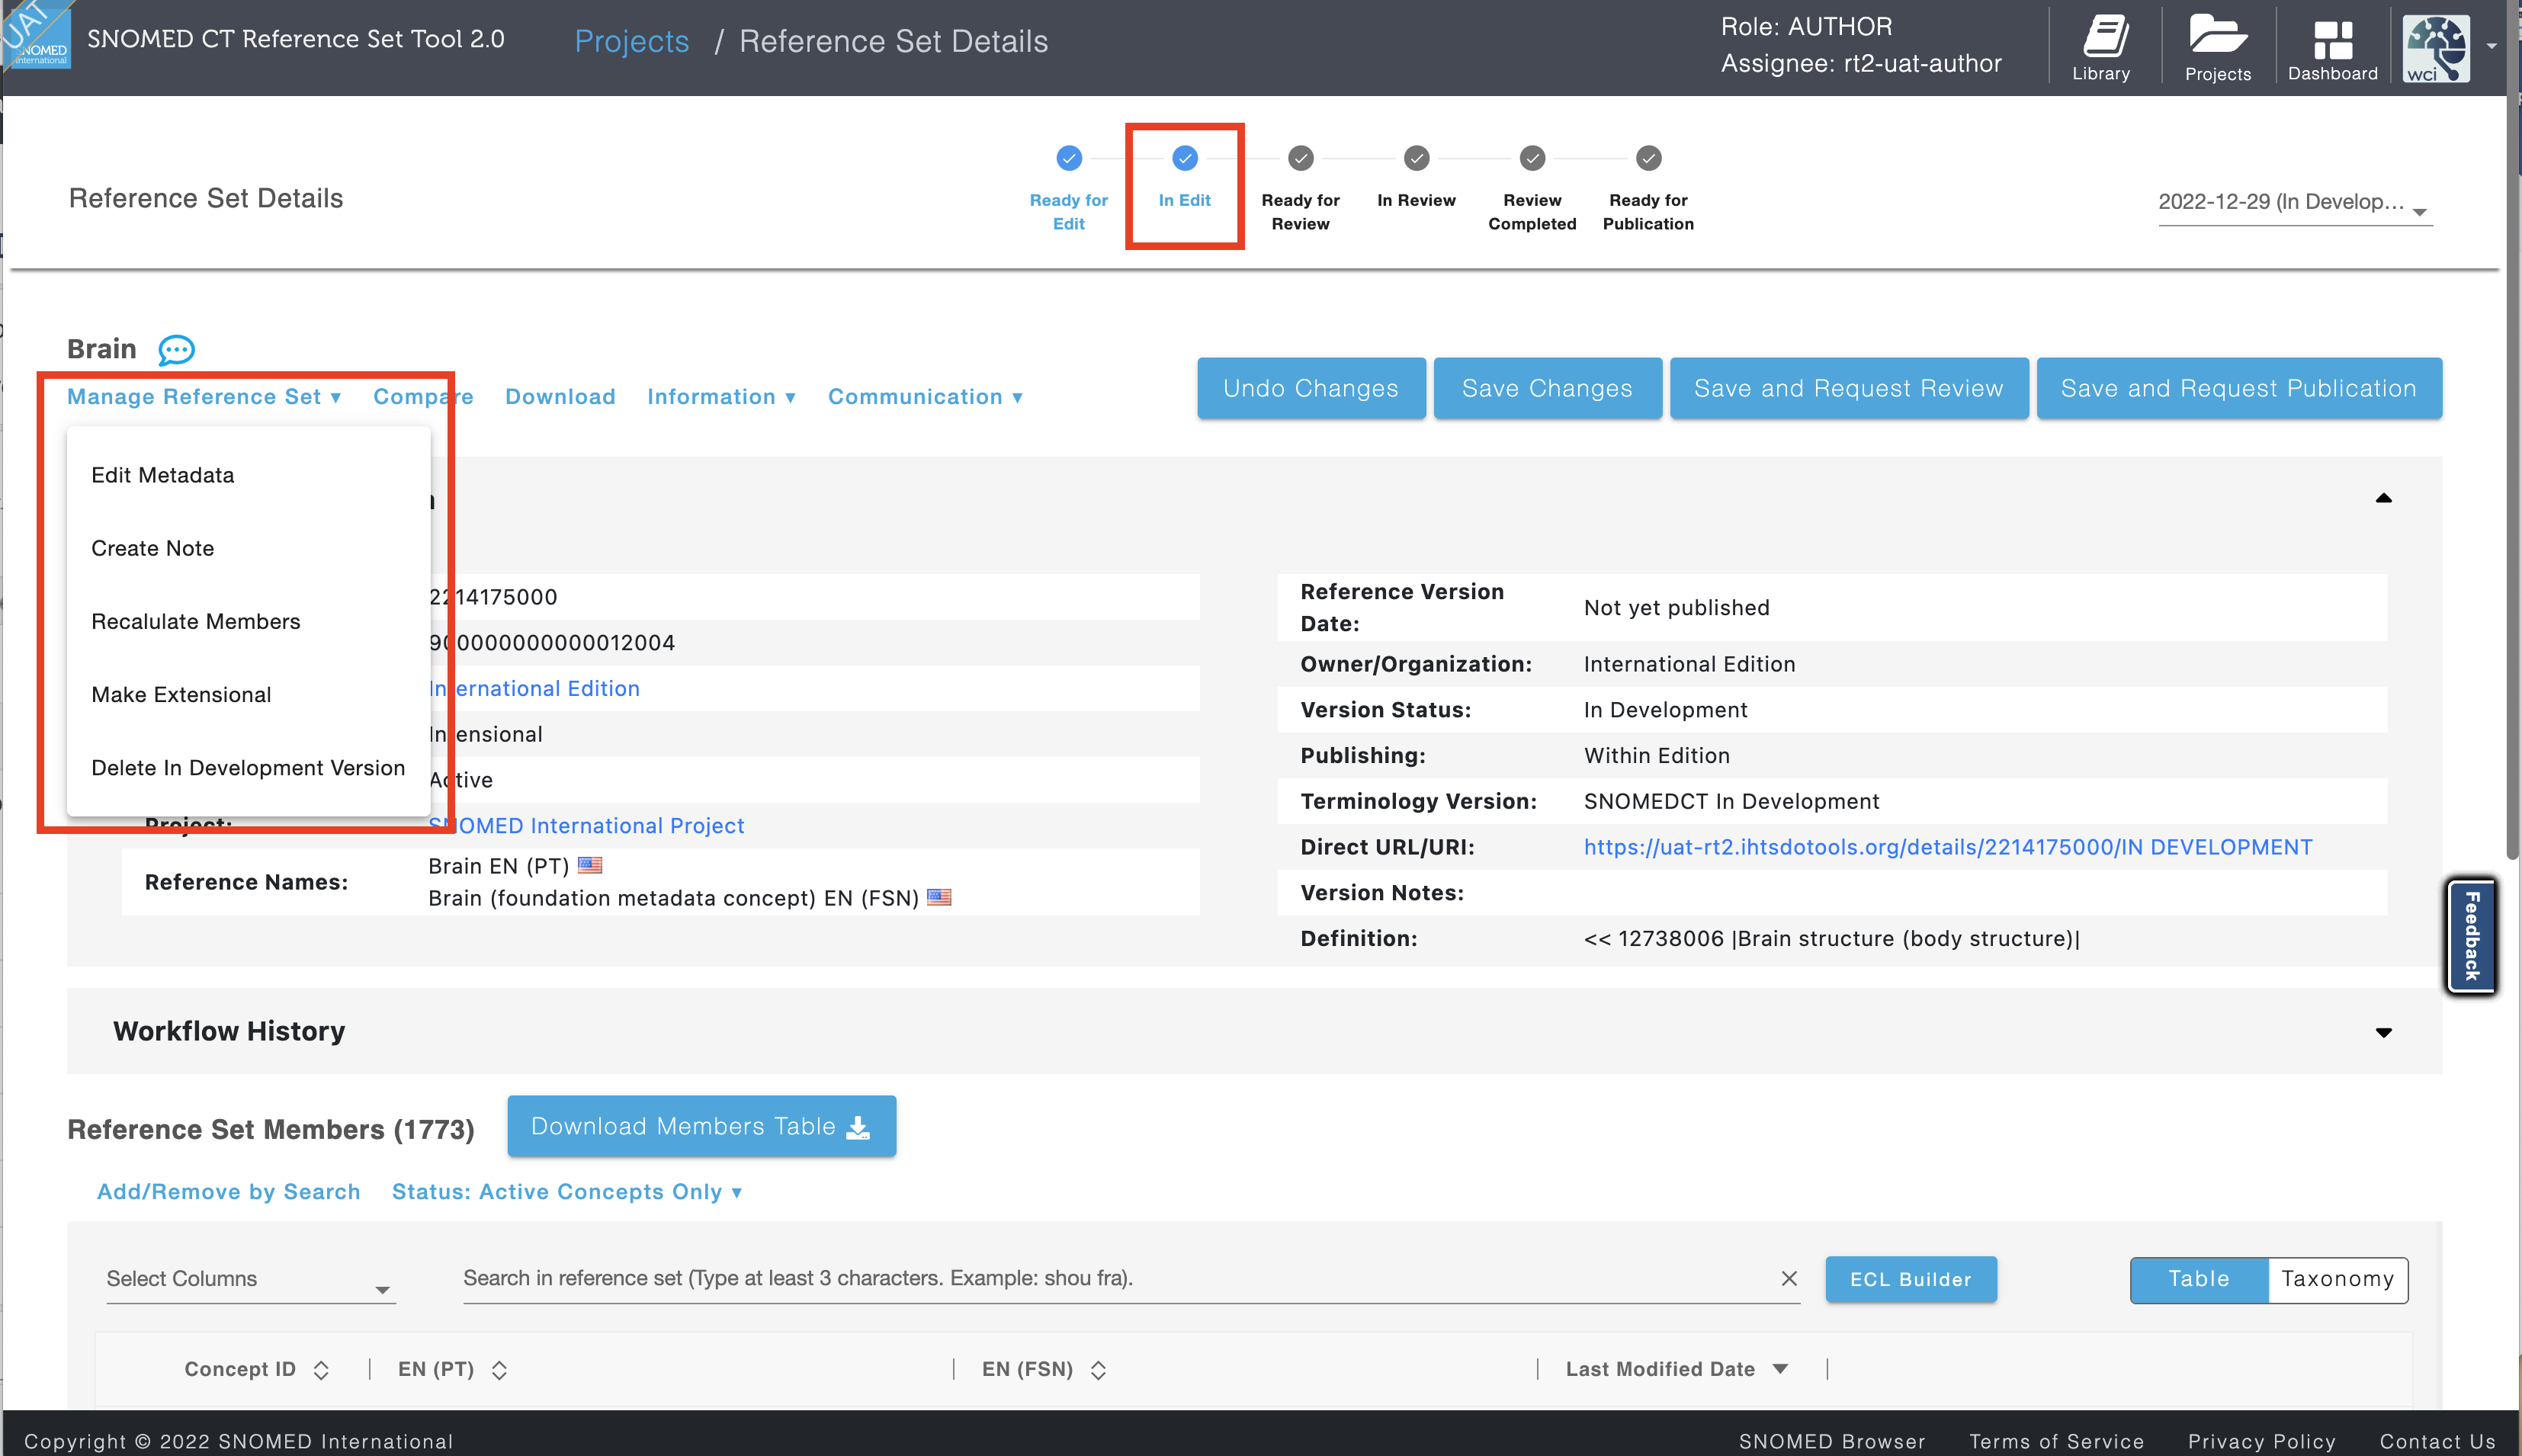The height and width of the screenshot is (1456, 2522).
Task: Open SNOMED Browser footer link
Action: 1831,1441
